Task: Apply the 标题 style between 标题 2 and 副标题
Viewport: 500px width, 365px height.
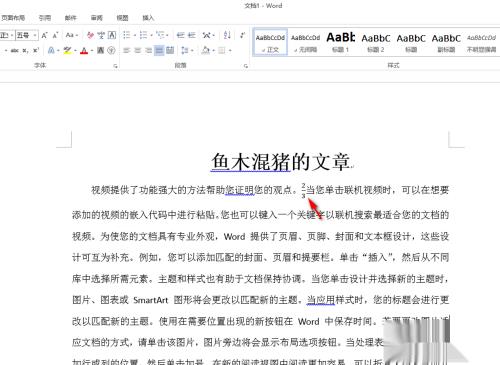Action: tap(411, 43)
